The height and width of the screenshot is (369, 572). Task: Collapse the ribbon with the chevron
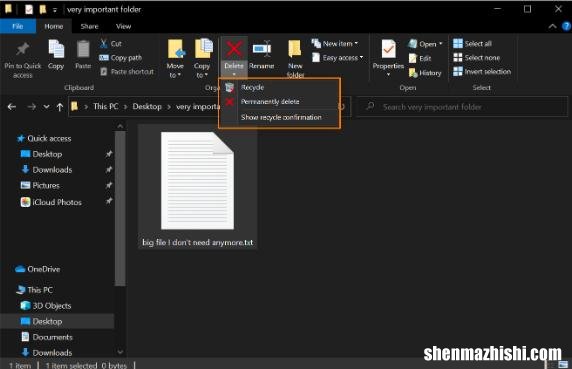[x=552, y=26]
